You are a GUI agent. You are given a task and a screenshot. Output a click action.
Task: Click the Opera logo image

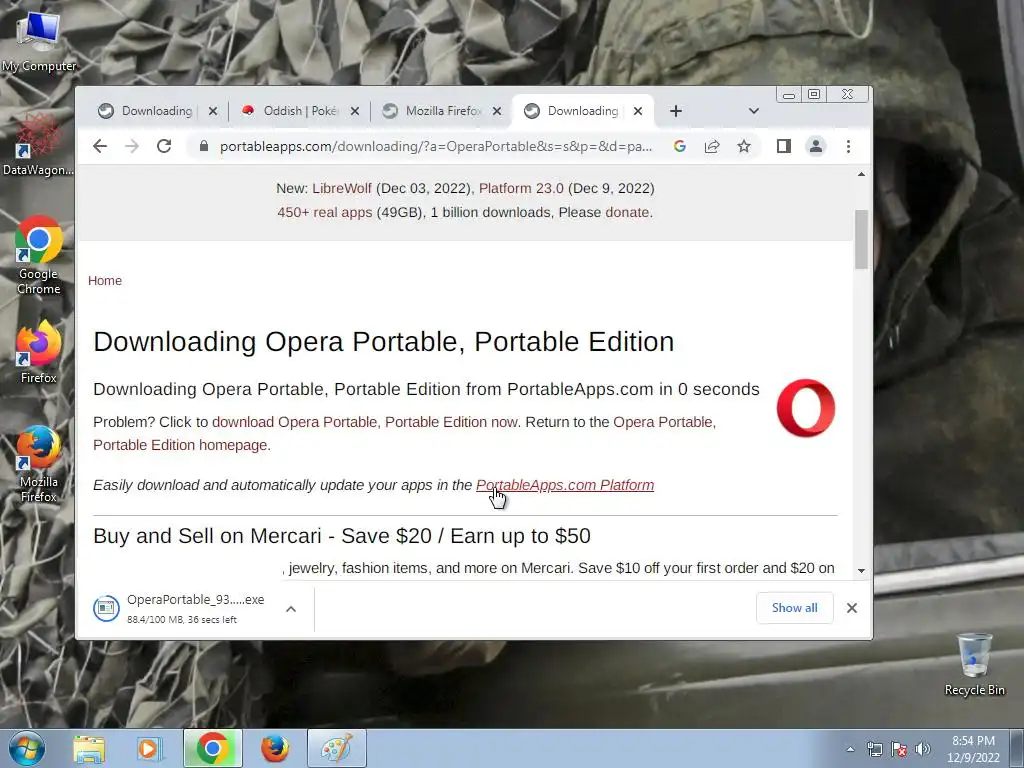(x=806, y=408)
